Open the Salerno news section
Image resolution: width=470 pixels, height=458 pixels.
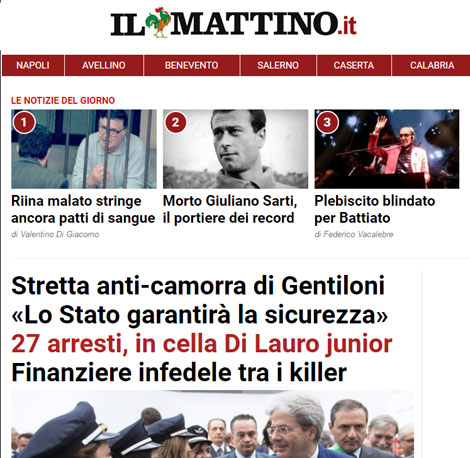pos(278,65)
